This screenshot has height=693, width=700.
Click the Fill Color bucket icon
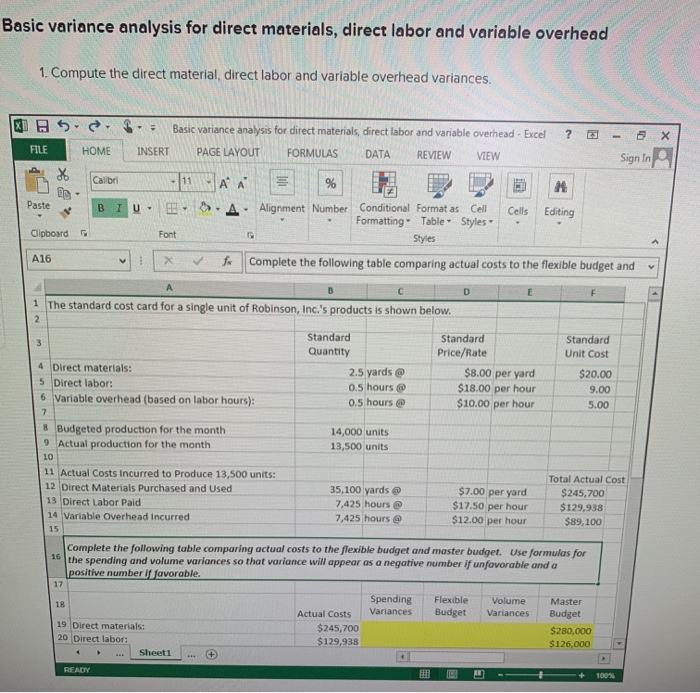[x=205, y=209]
